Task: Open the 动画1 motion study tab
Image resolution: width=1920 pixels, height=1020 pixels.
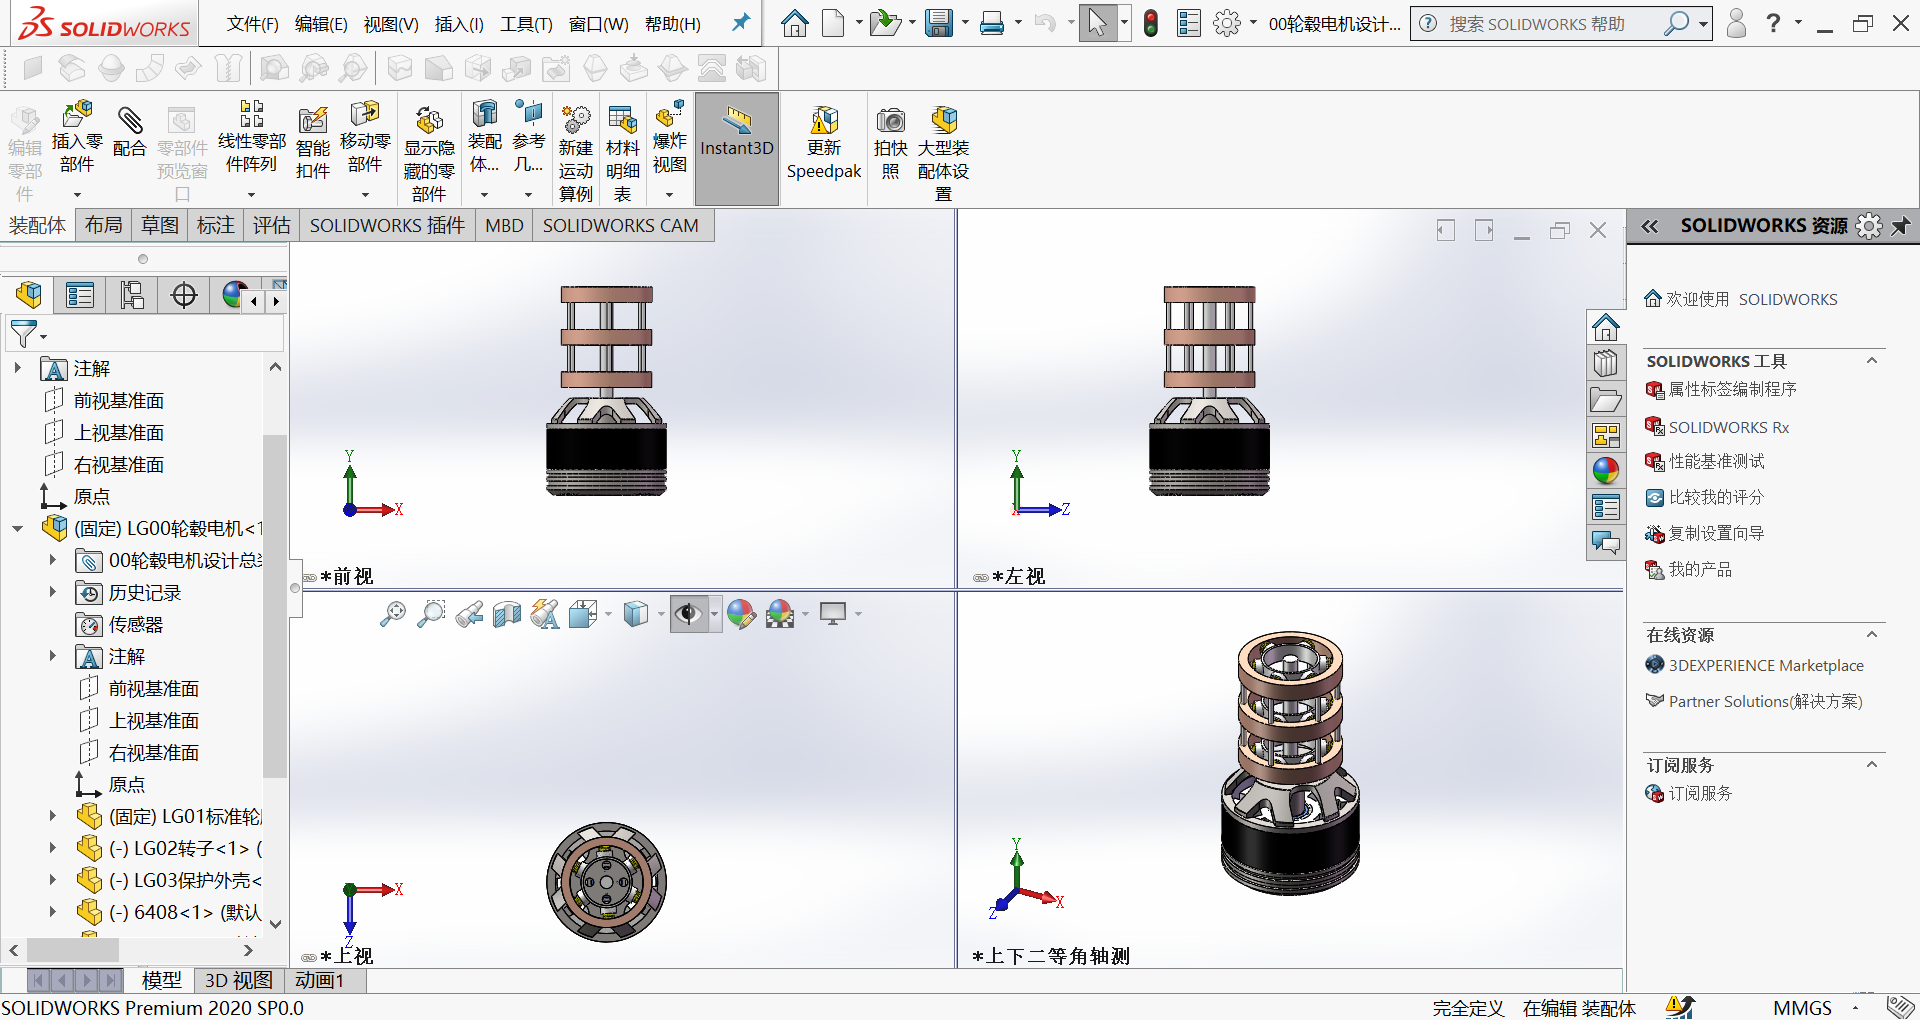Action: click(319, 981)
